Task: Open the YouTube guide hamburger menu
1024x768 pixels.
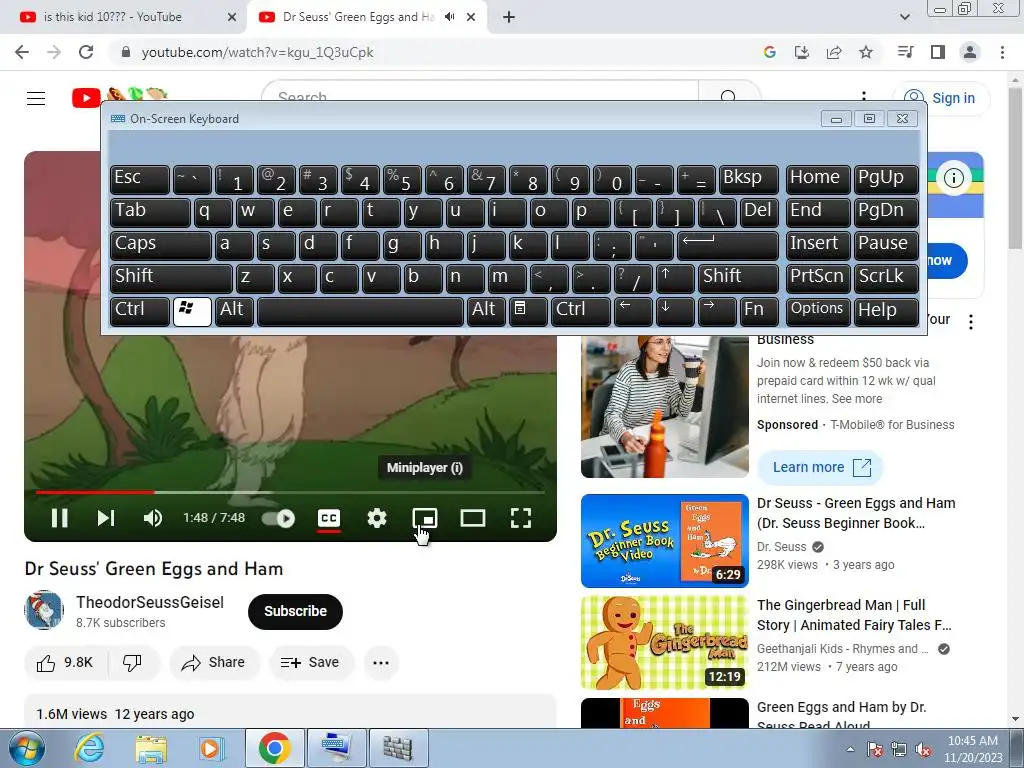Action: (36, 98)
